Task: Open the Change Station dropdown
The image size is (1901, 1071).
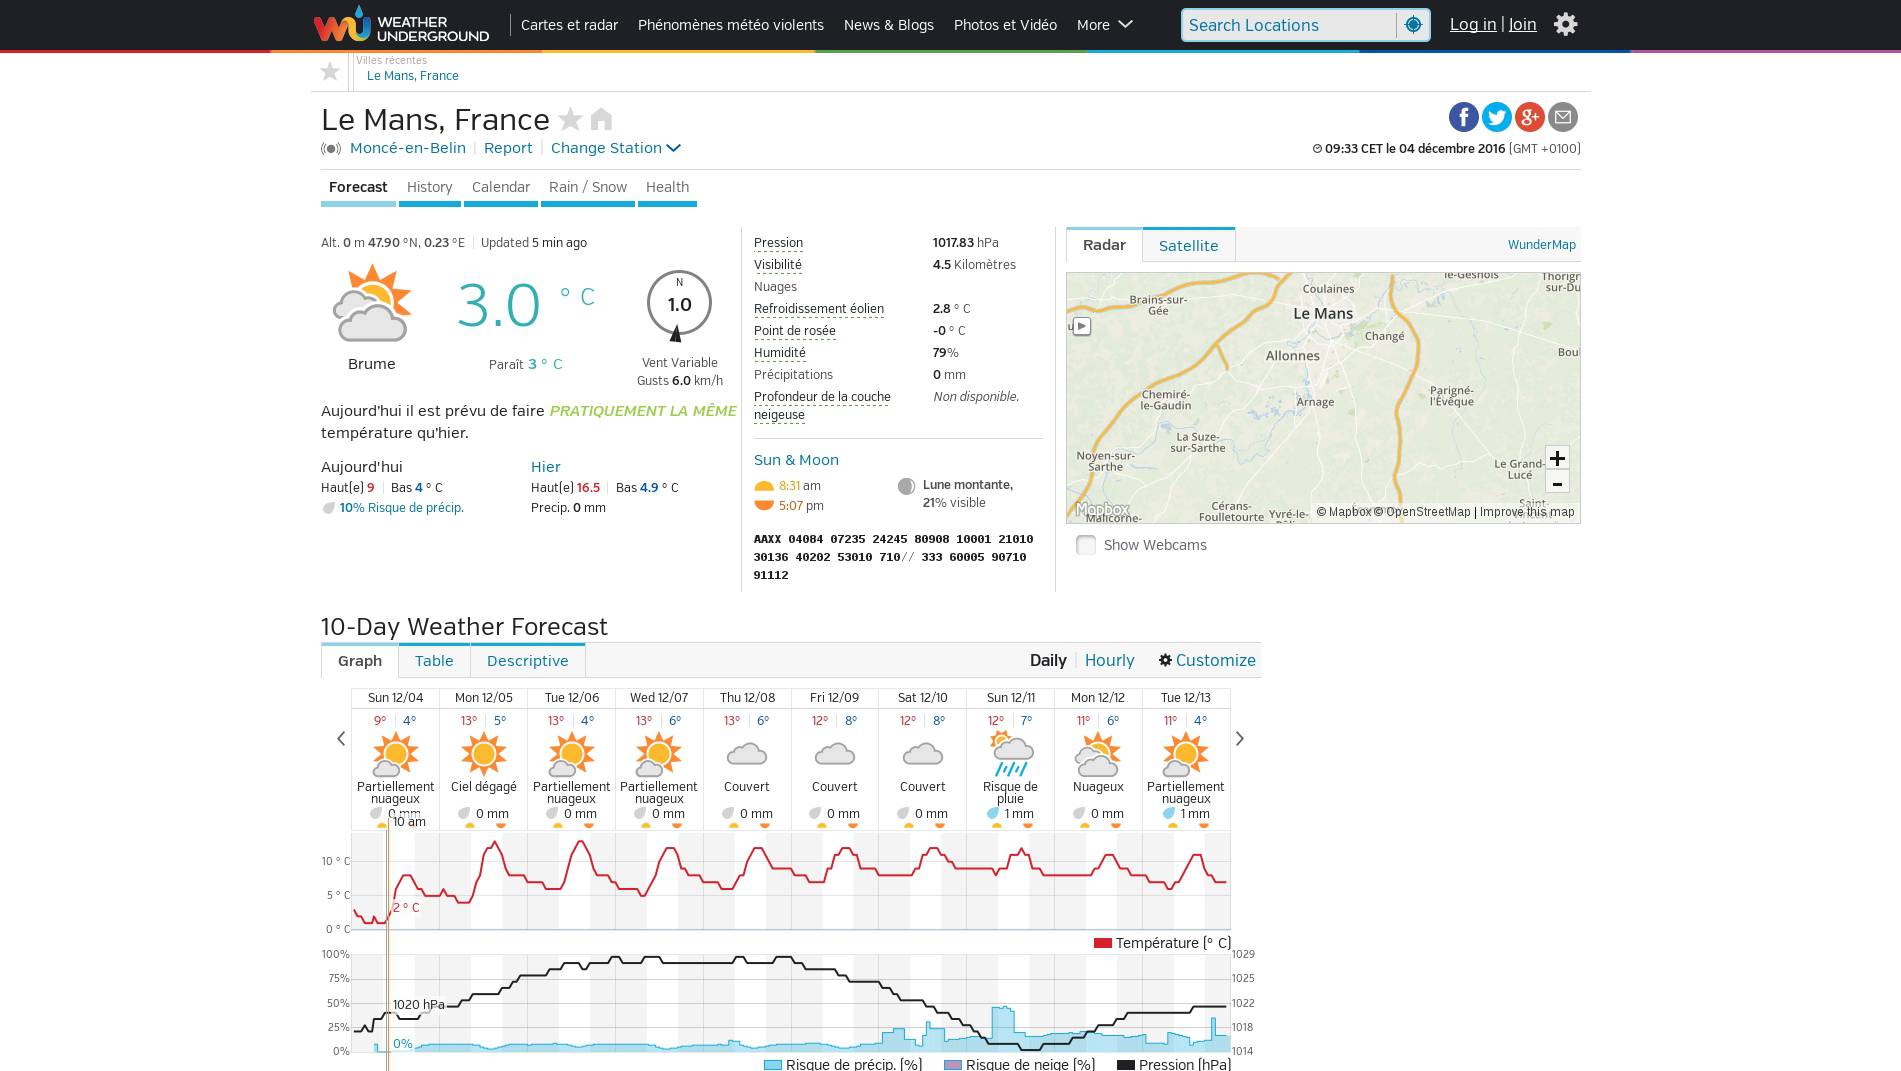Action: tap(615, 148)
